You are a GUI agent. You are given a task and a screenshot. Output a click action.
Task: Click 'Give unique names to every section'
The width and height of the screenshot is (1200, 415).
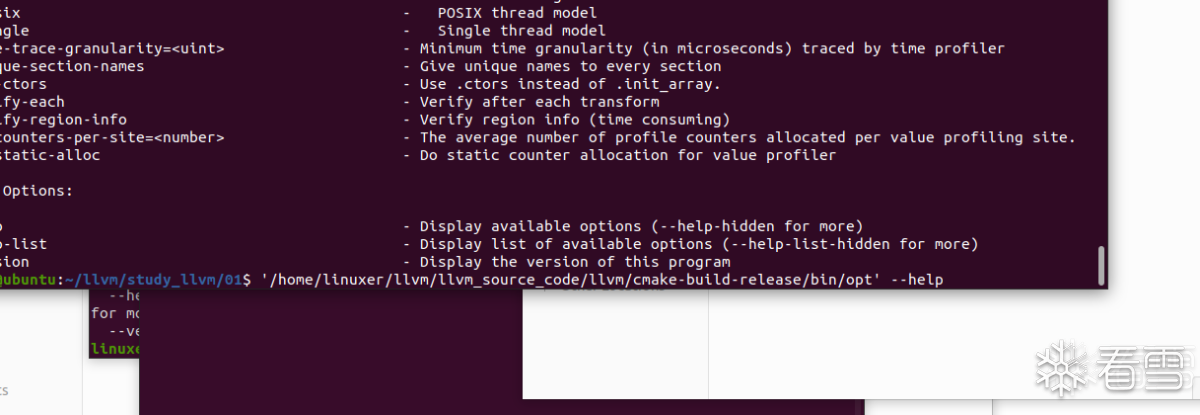coord(570,66)
